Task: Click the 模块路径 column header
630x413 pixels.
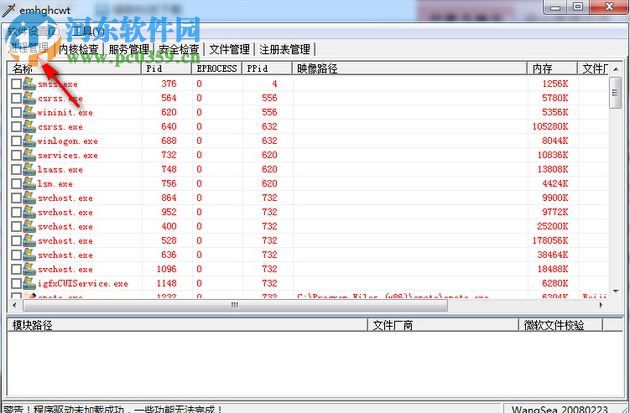Action: pos(188,325)
